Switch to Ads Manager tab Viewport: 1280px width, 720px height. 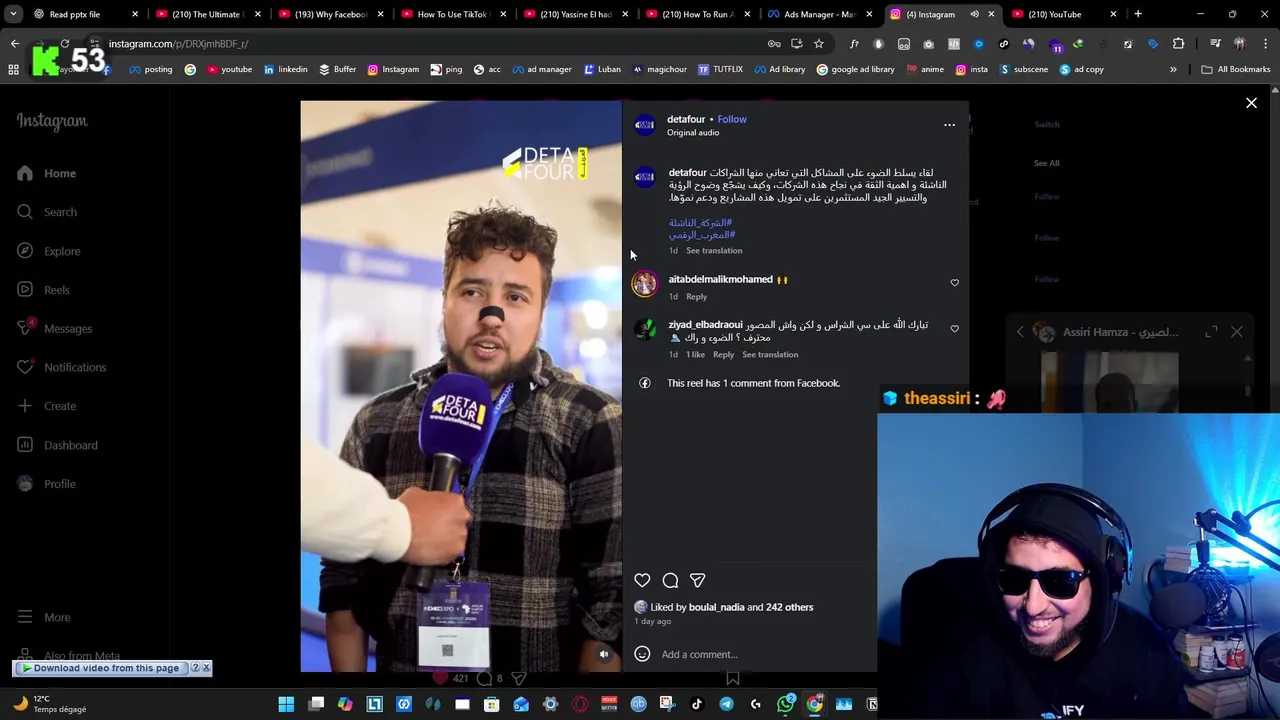pyautogui.click(x=820, y=14)
